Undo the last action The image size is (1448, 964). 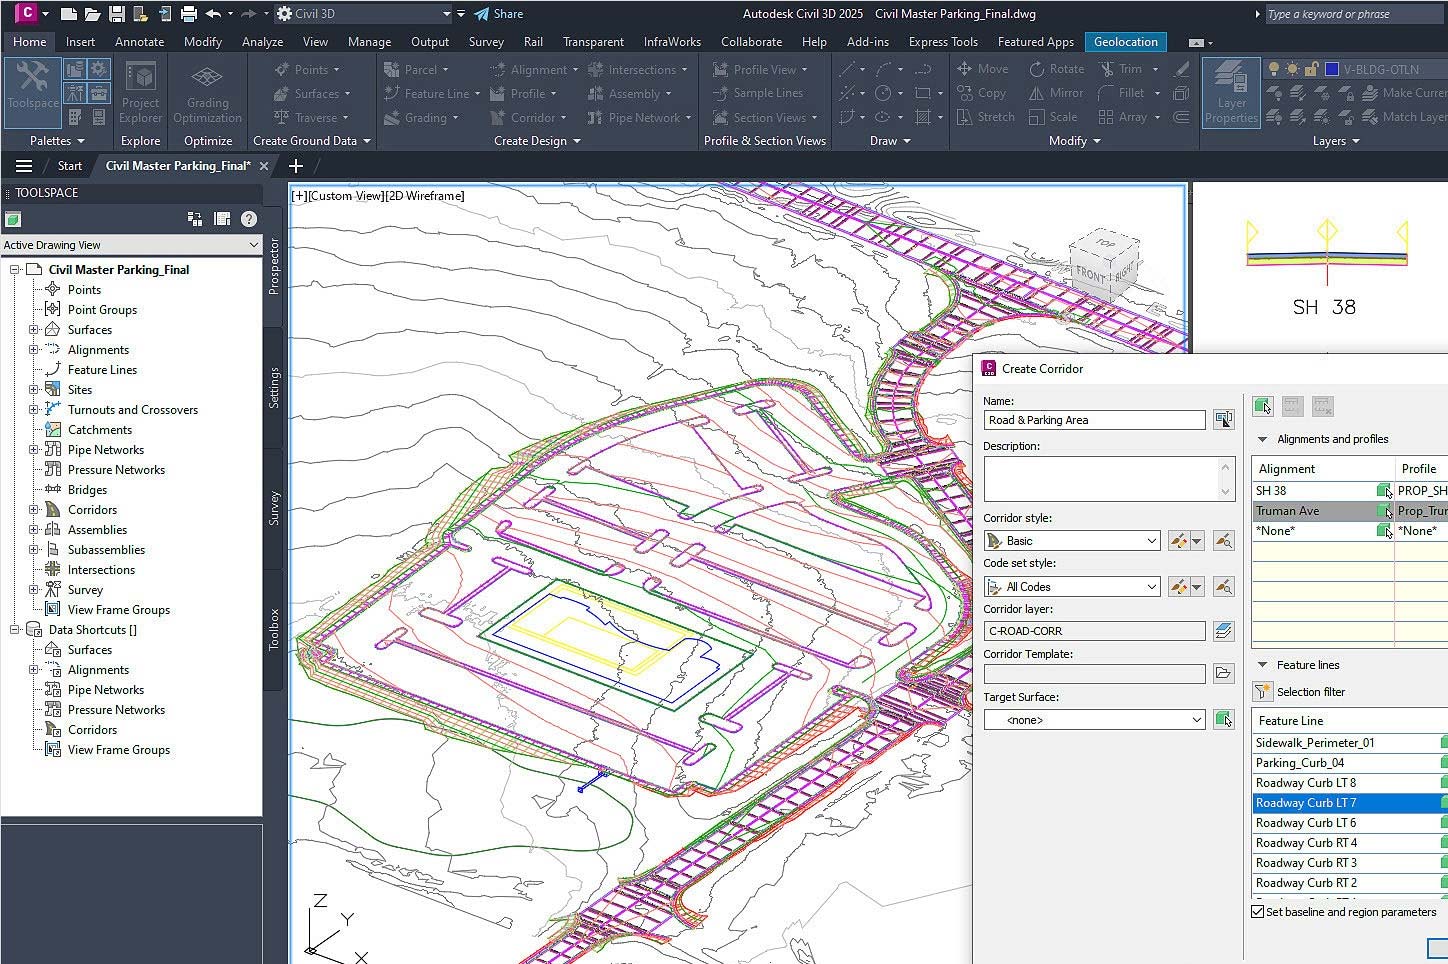click(213, 14)
